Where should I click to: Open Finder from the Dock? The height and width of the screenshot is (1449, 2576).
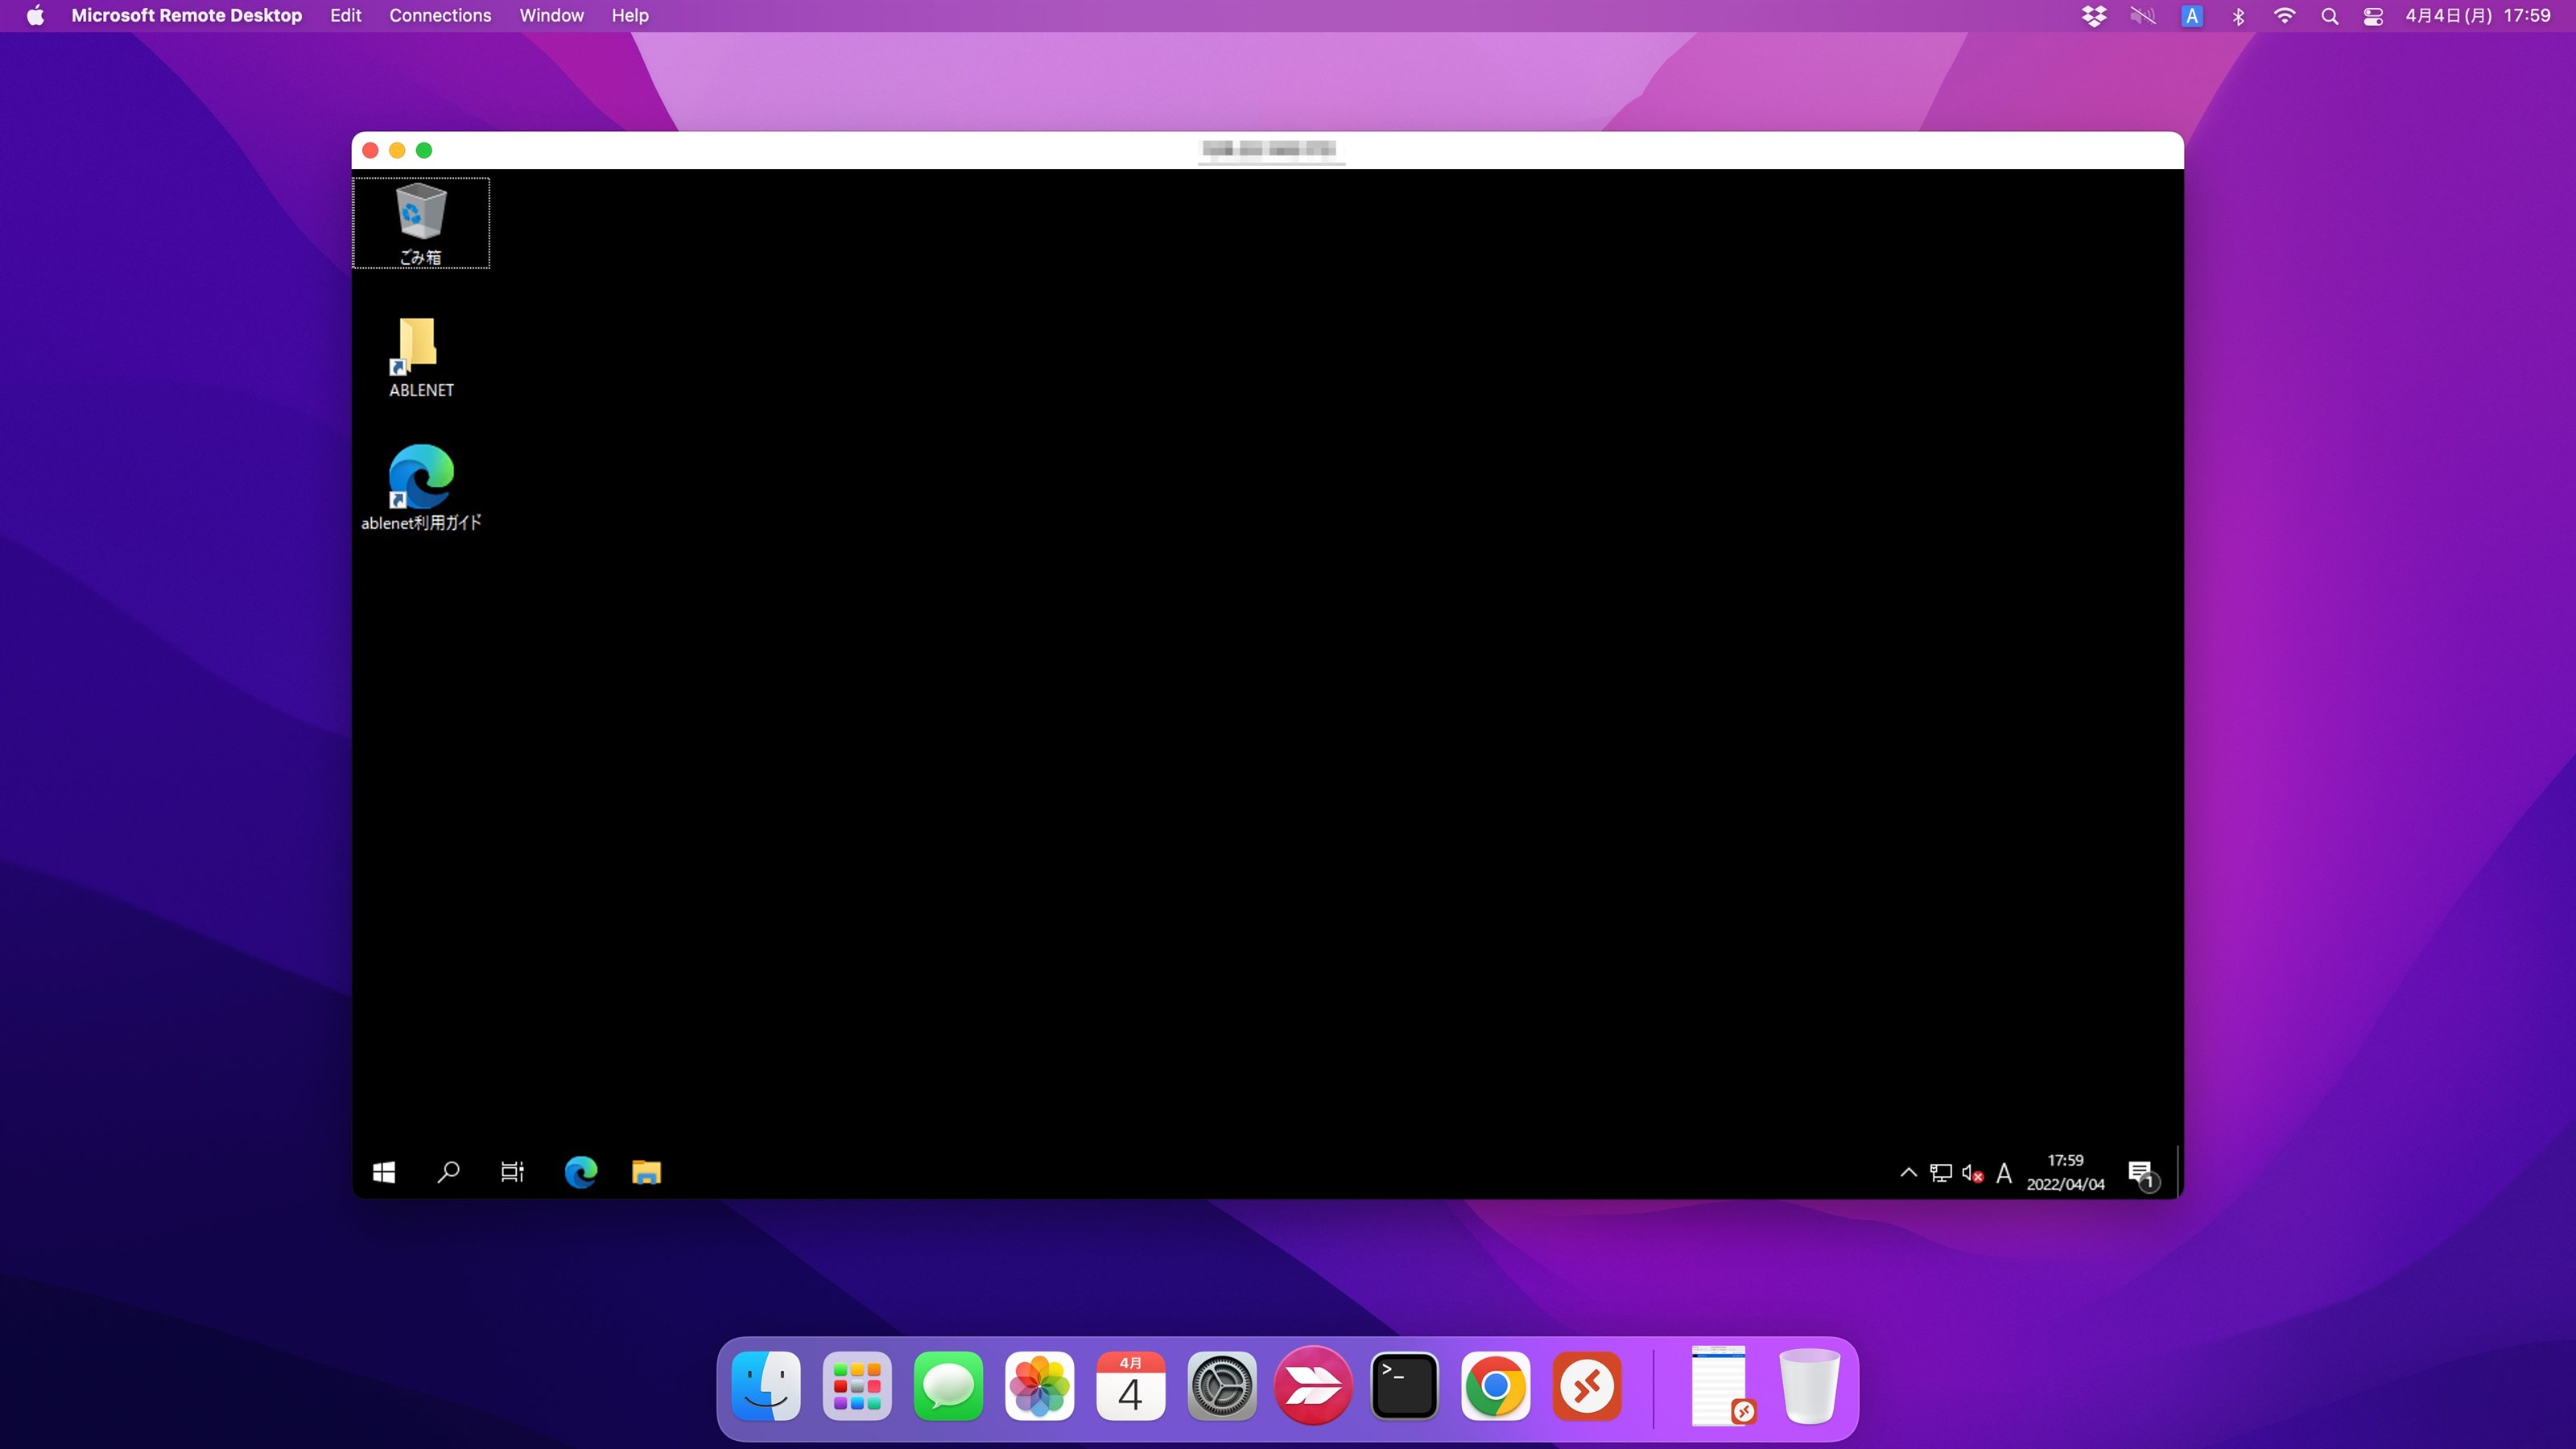[766, 1386]
